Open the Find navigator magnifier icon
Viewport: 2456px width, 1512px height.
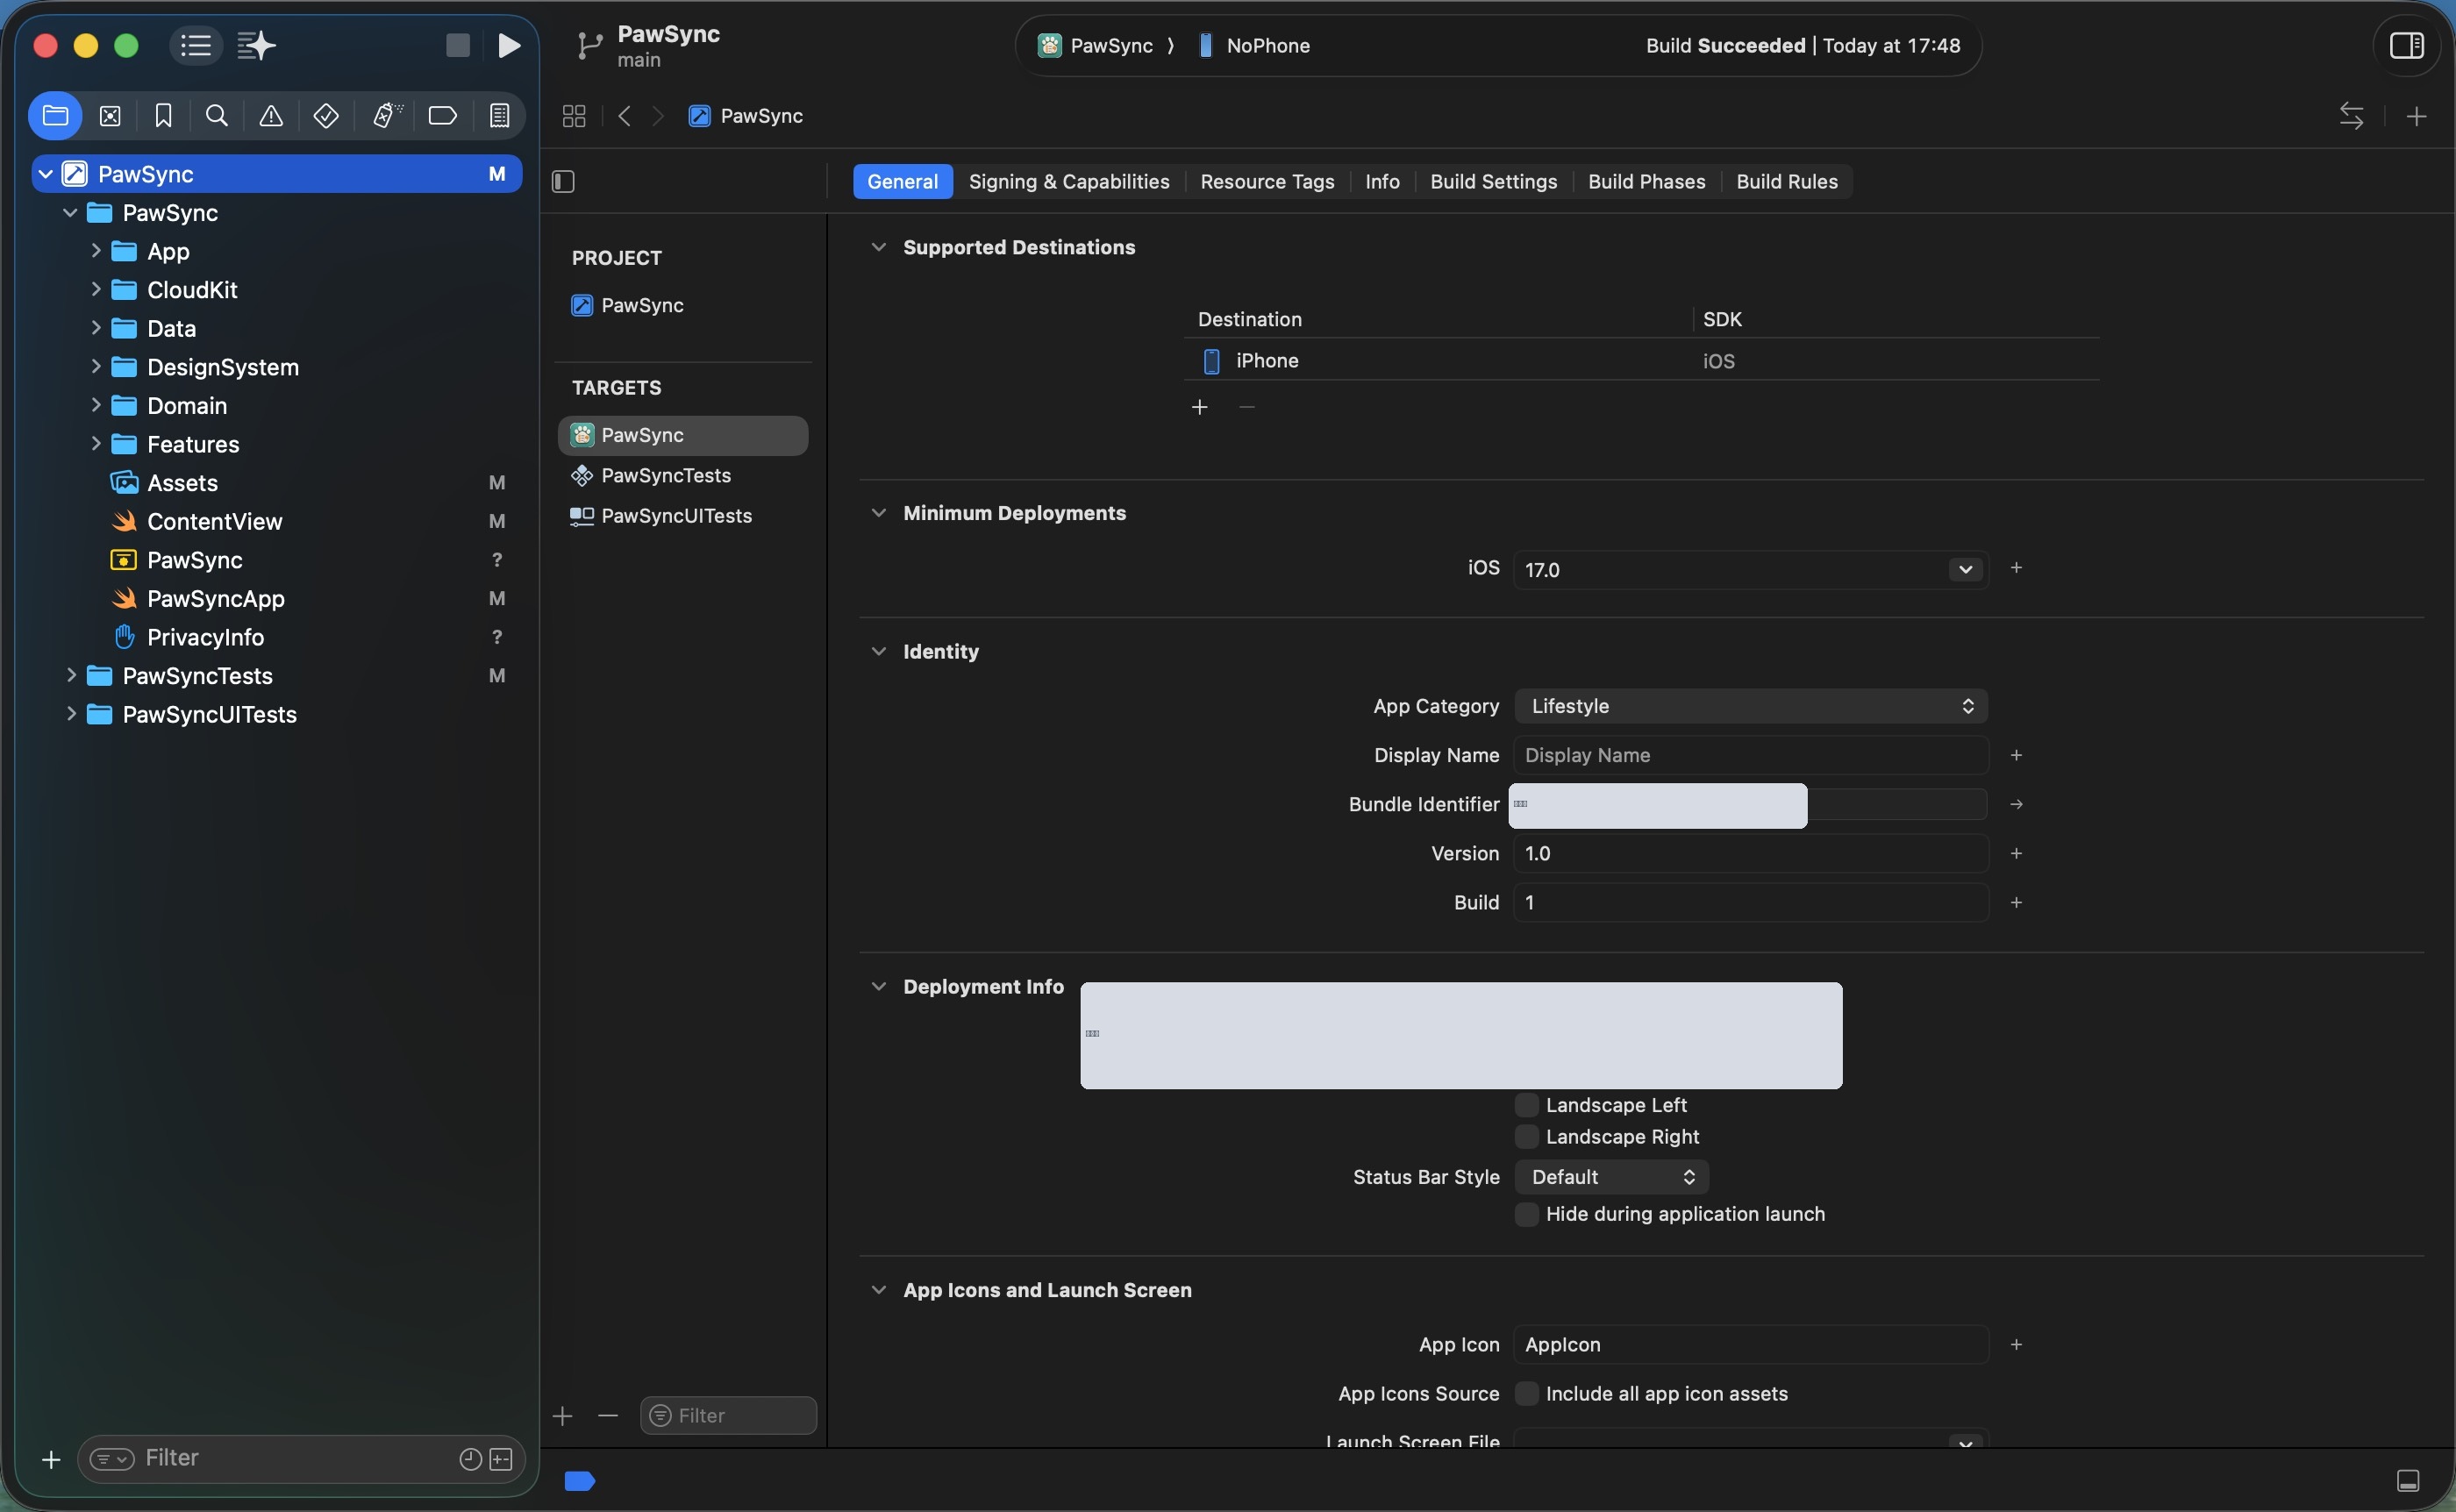[217, 116]
